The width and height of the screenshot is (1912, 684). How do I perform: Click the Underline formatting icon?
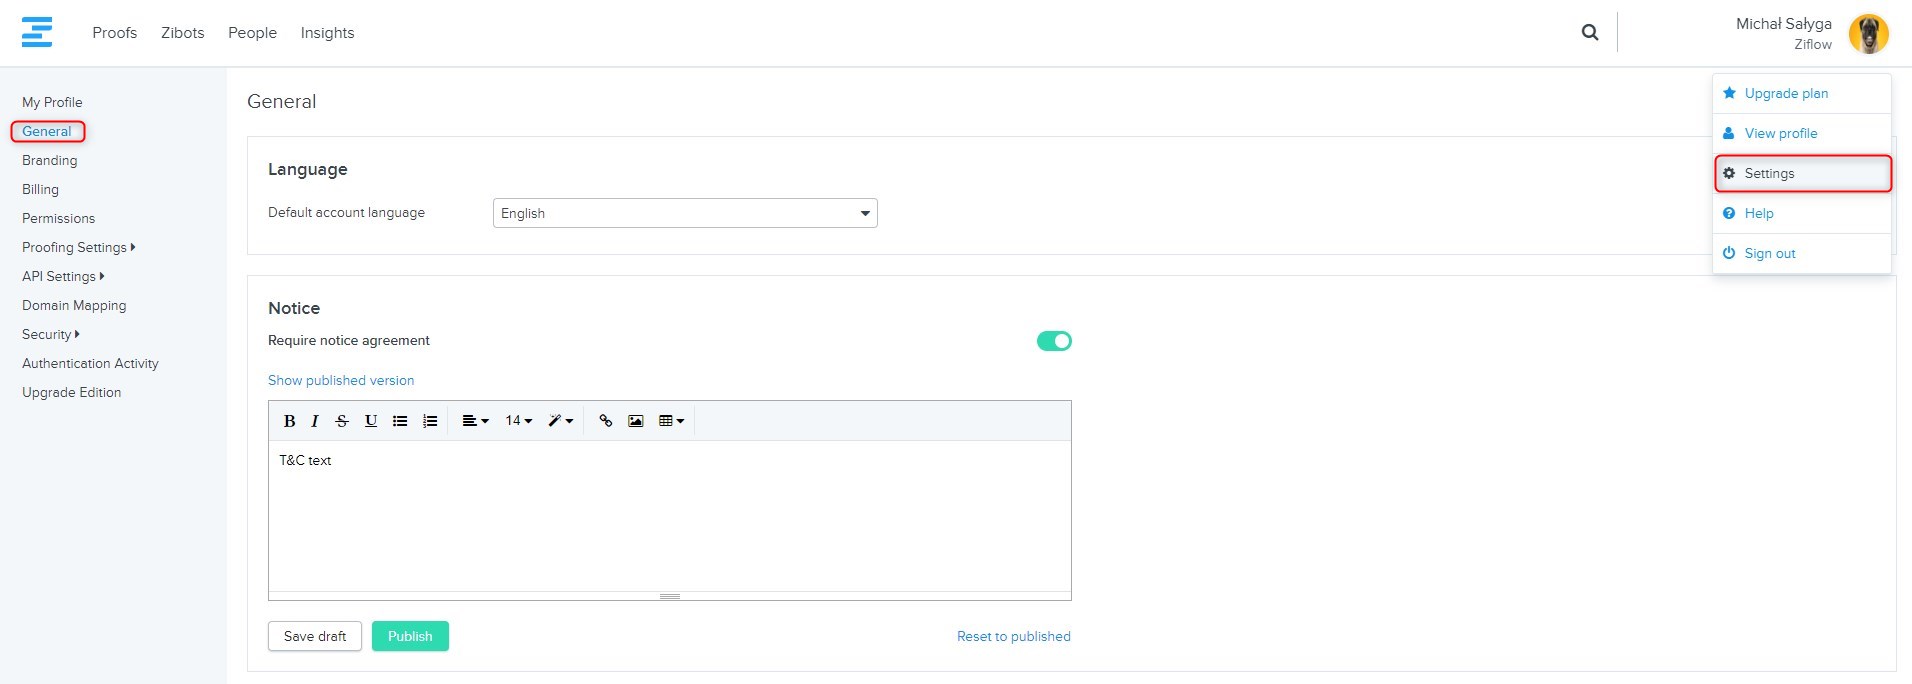371,421
